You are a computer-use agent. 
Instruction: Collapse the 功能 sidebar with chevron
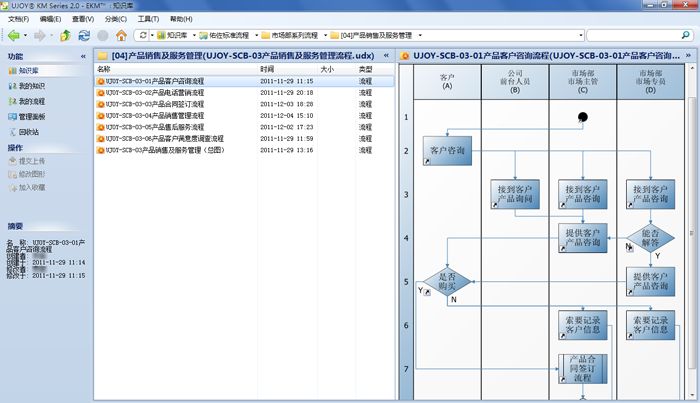point(83,56)
